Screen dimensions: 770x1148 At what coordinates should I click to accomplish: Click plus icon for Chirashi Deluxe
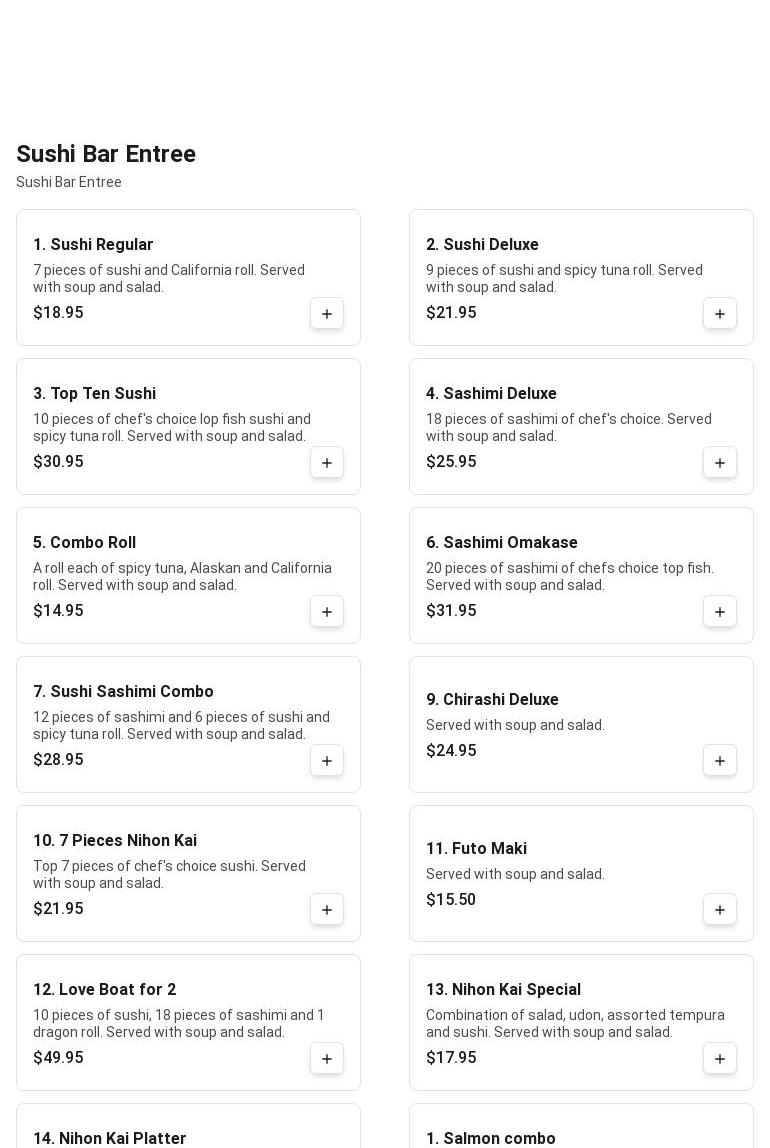[x=720, y=761]
